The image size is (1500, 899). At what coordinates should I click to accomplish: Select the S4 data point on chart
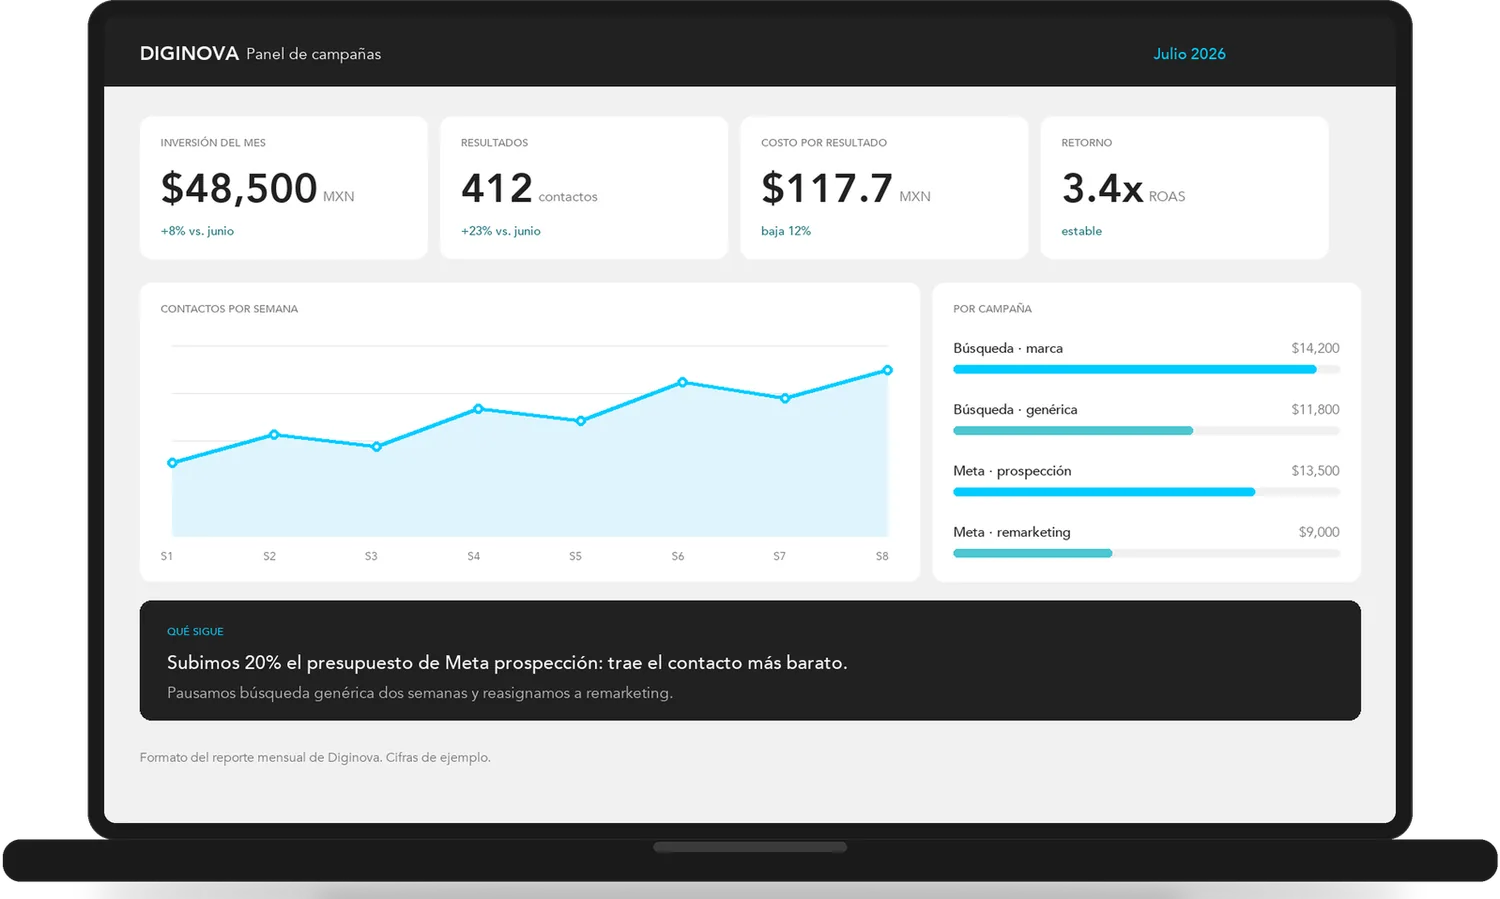pyautogui.click(x=478, y=408)
